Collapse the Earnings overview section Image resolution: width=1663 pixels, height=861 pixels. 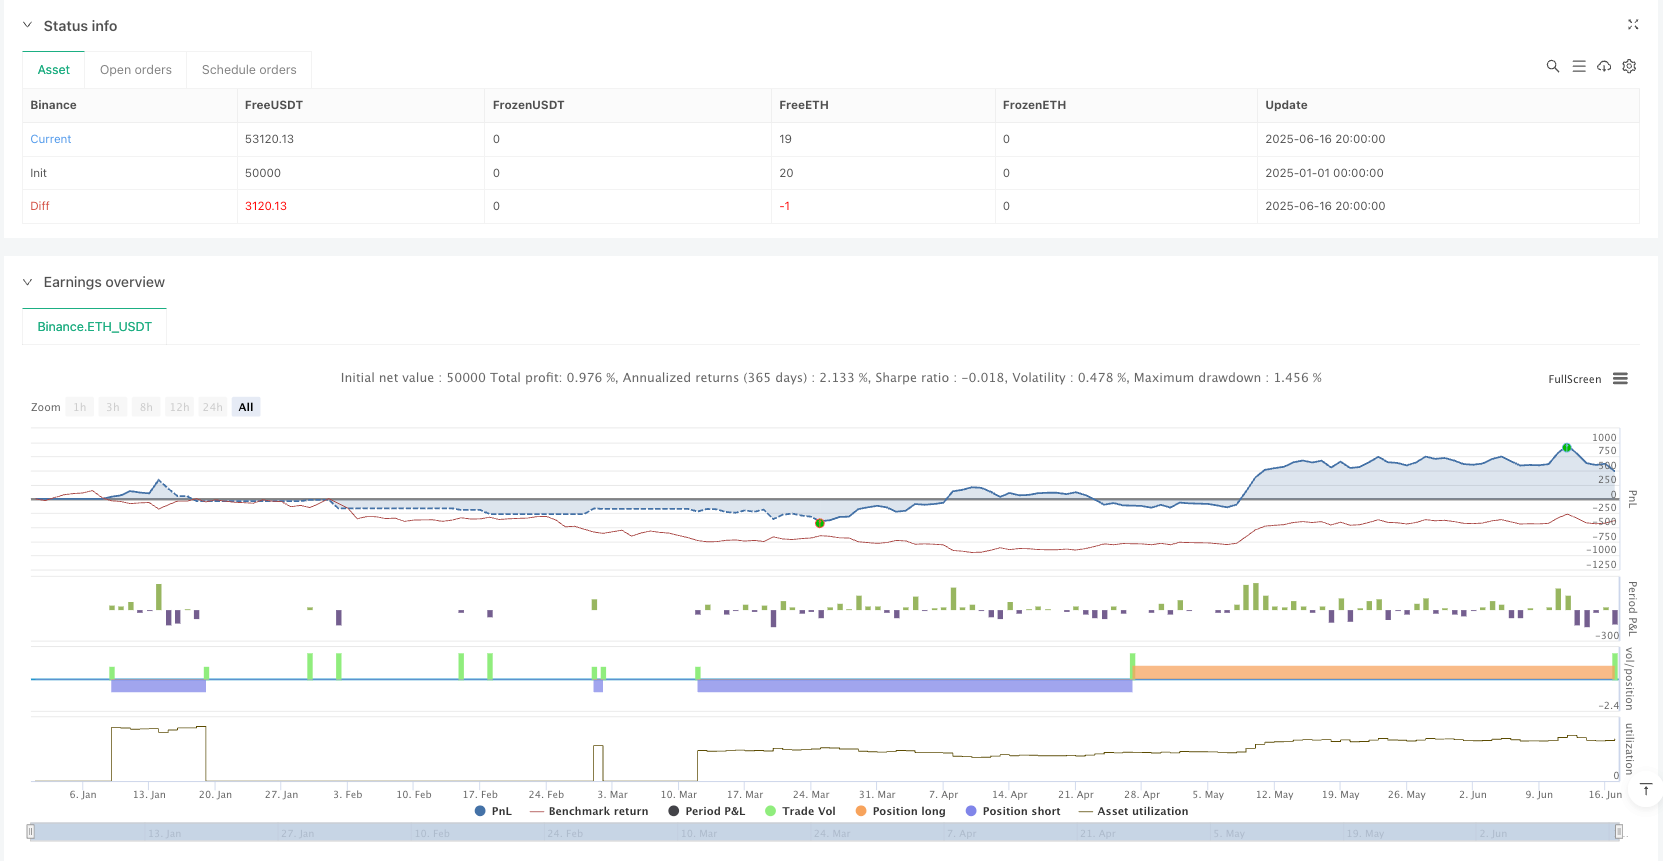pyautogui.click(x=28, y=283)
